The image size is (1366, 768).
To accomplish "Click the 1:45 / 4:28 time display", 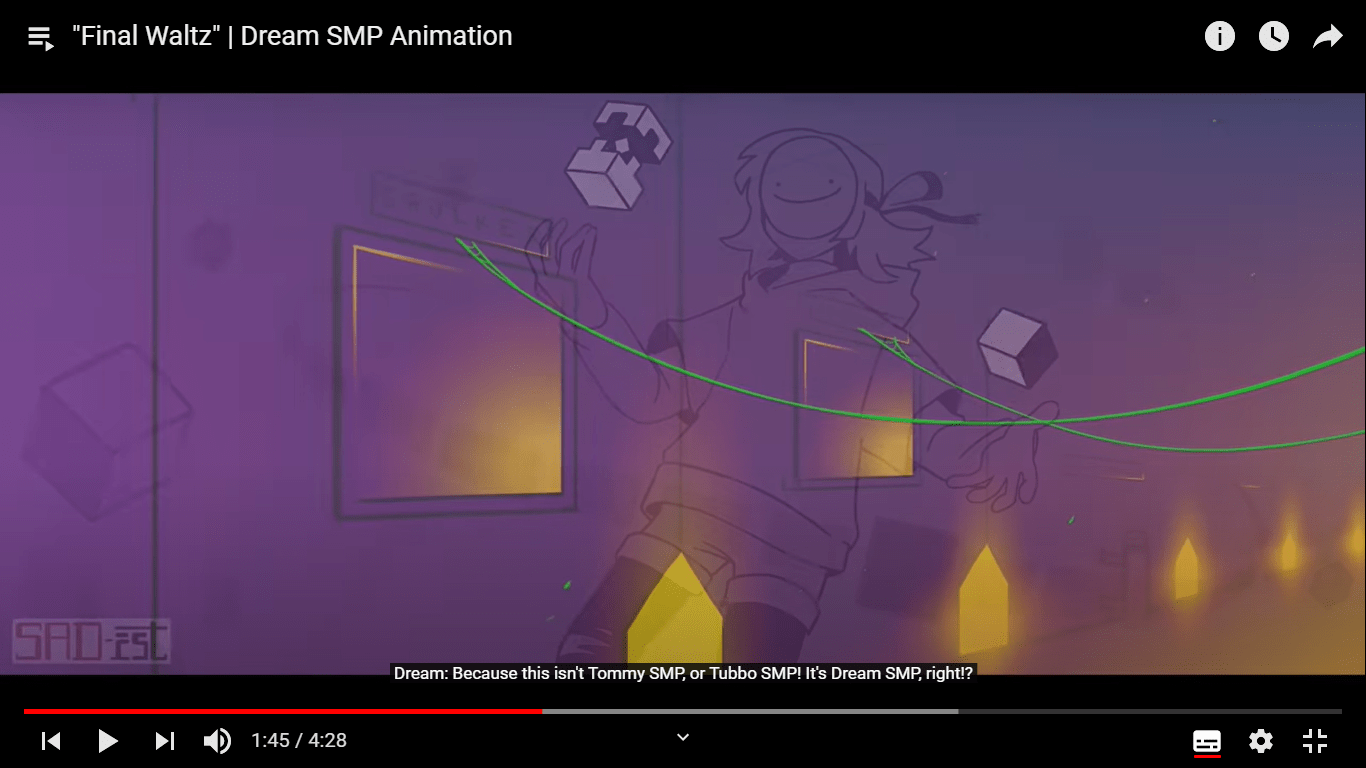I will 299,741.
